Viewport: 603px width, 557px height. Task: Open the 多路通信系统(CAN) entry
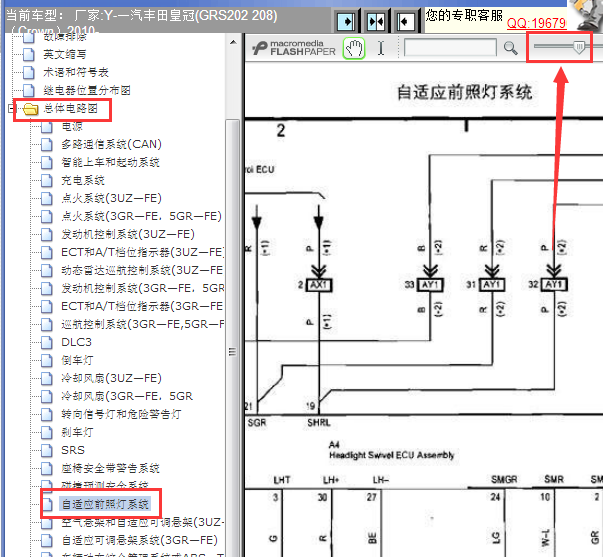110,145
